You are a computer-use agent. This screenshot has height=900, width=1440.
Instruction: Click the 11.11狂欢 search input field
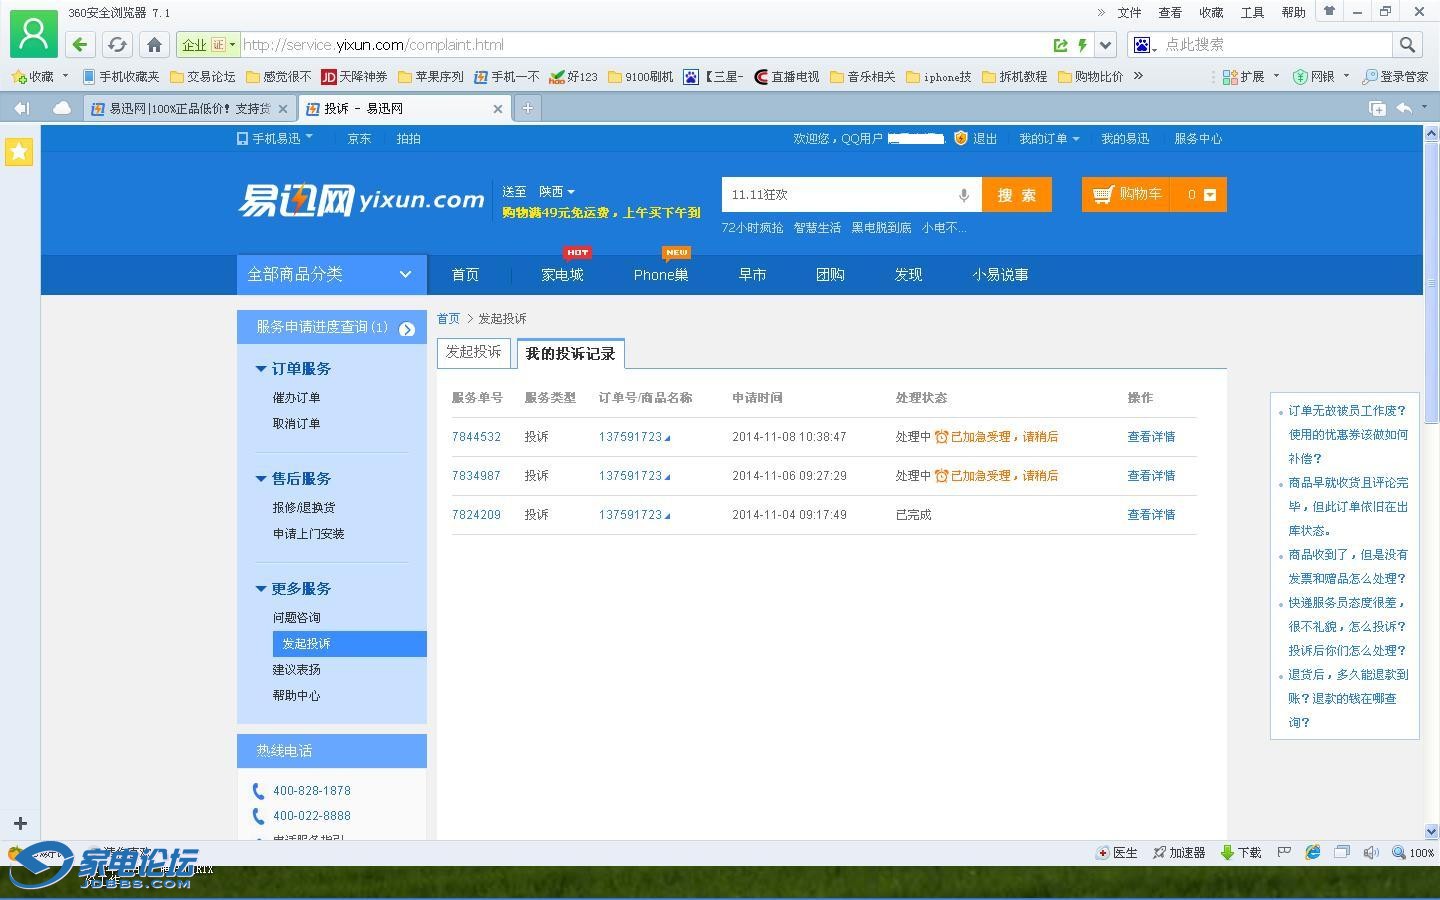pyautogui.click(x=835, y=195)
